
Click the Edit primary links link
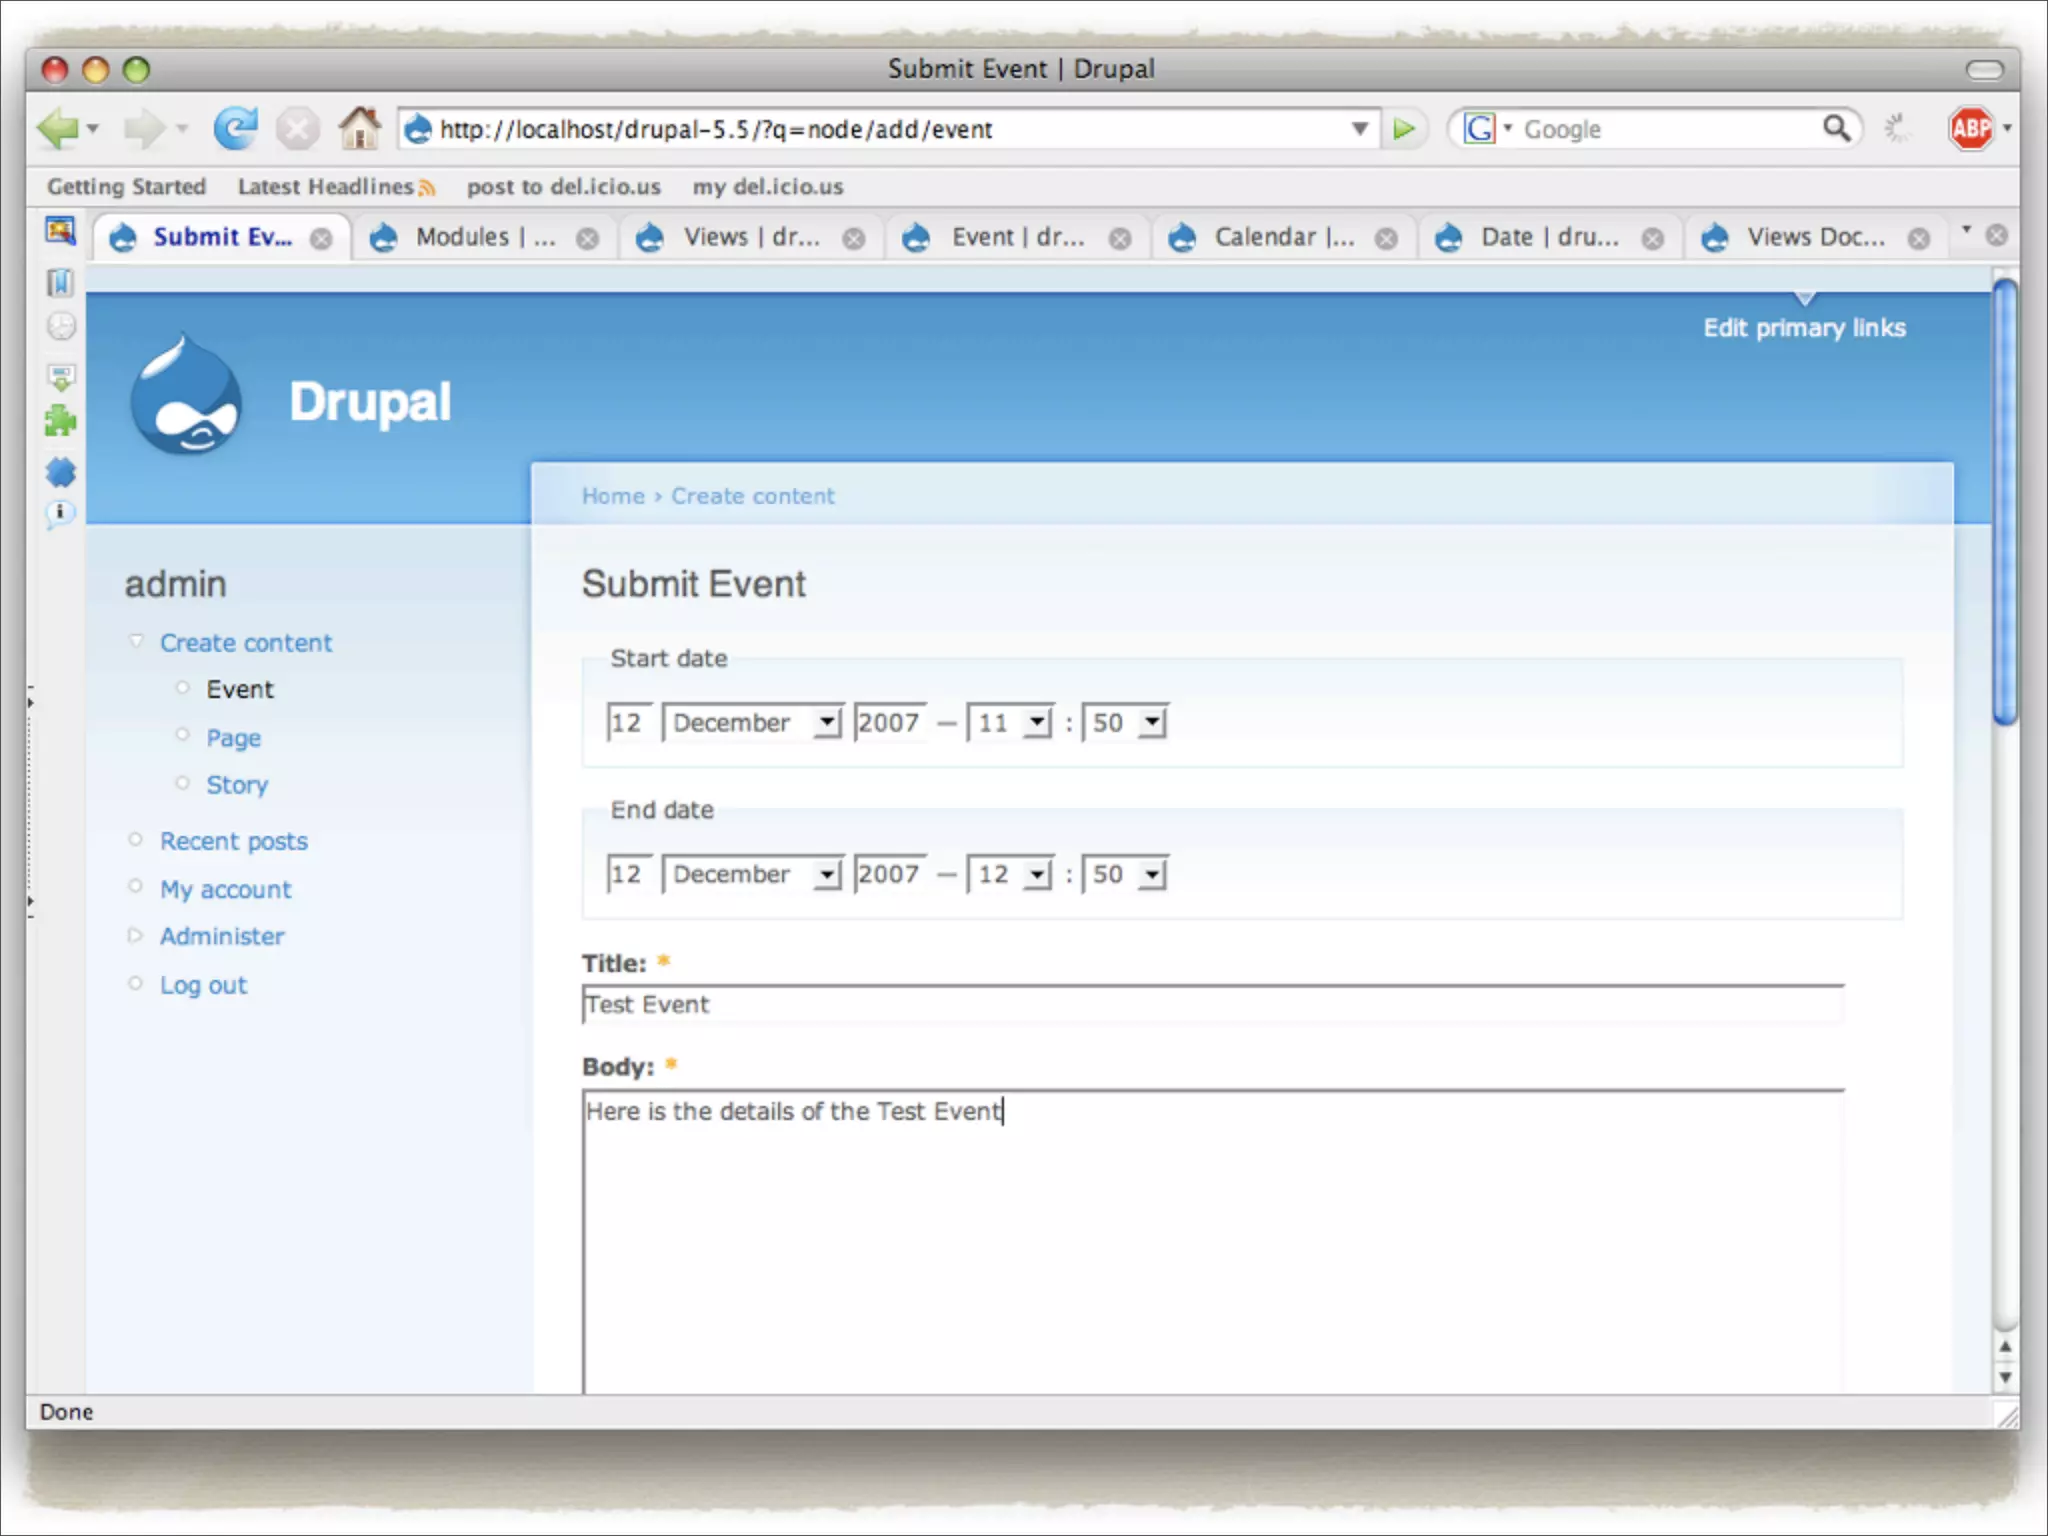point(1804,328)
